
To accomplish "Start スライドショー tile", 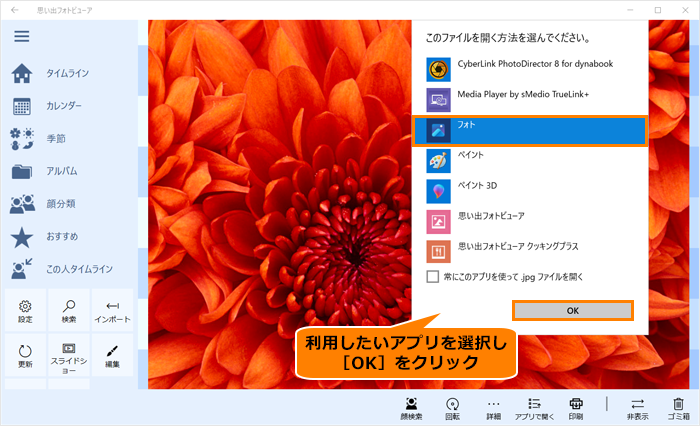I will tap(69, 355).
